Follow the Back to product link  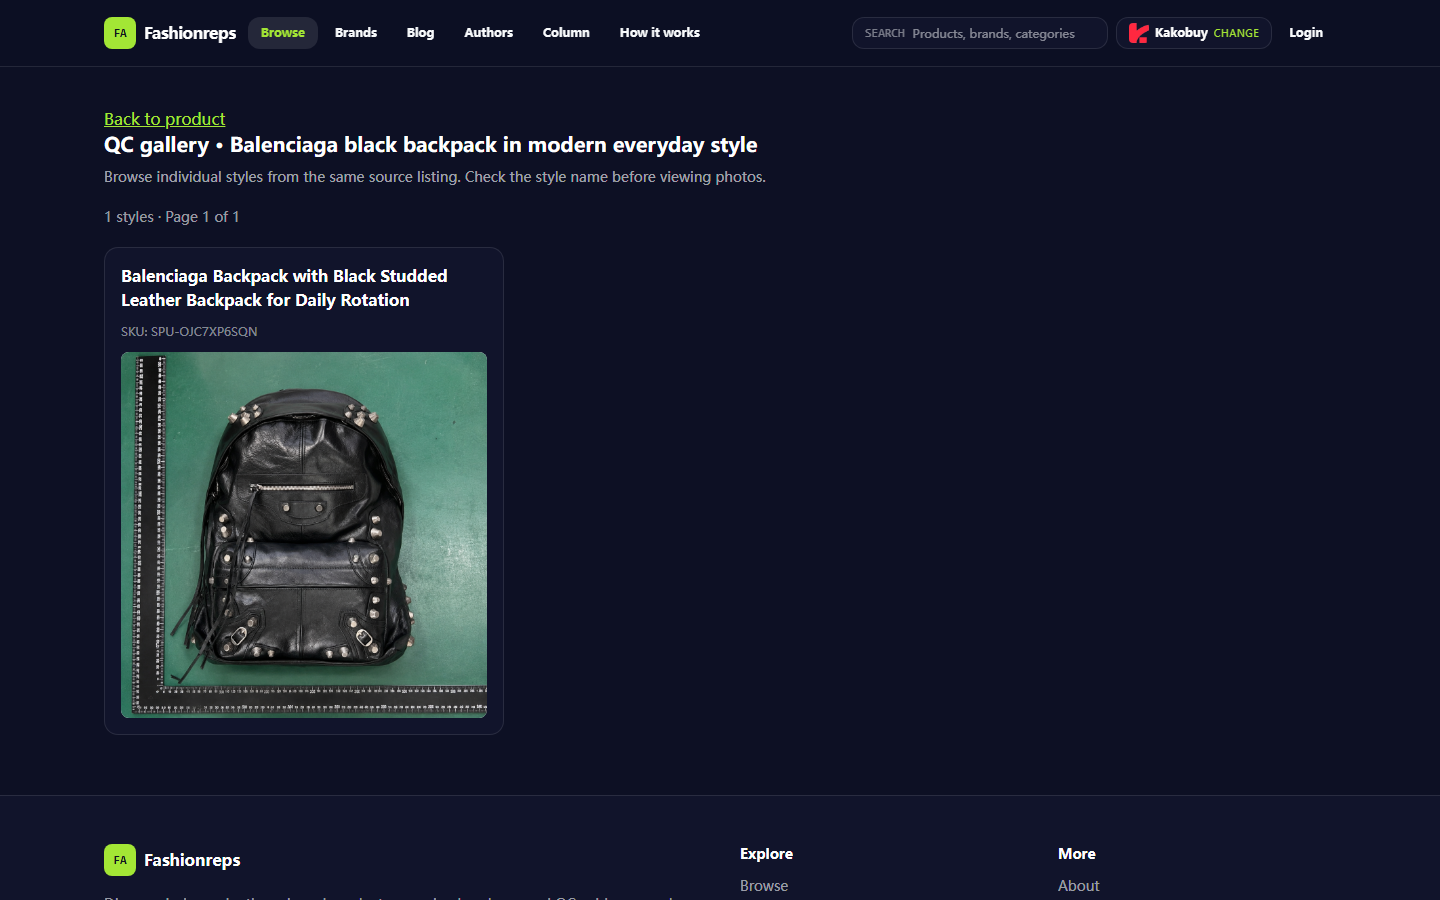165,119
